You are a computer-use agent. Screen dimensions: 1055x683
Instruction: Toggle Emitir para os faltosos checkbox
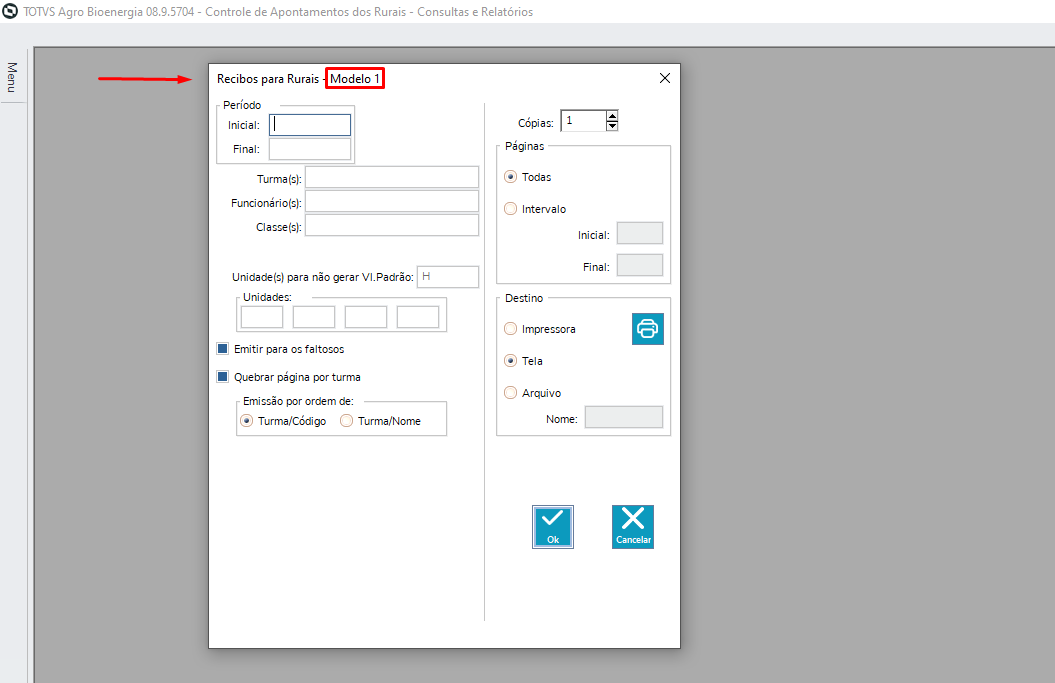click(223, 349)
